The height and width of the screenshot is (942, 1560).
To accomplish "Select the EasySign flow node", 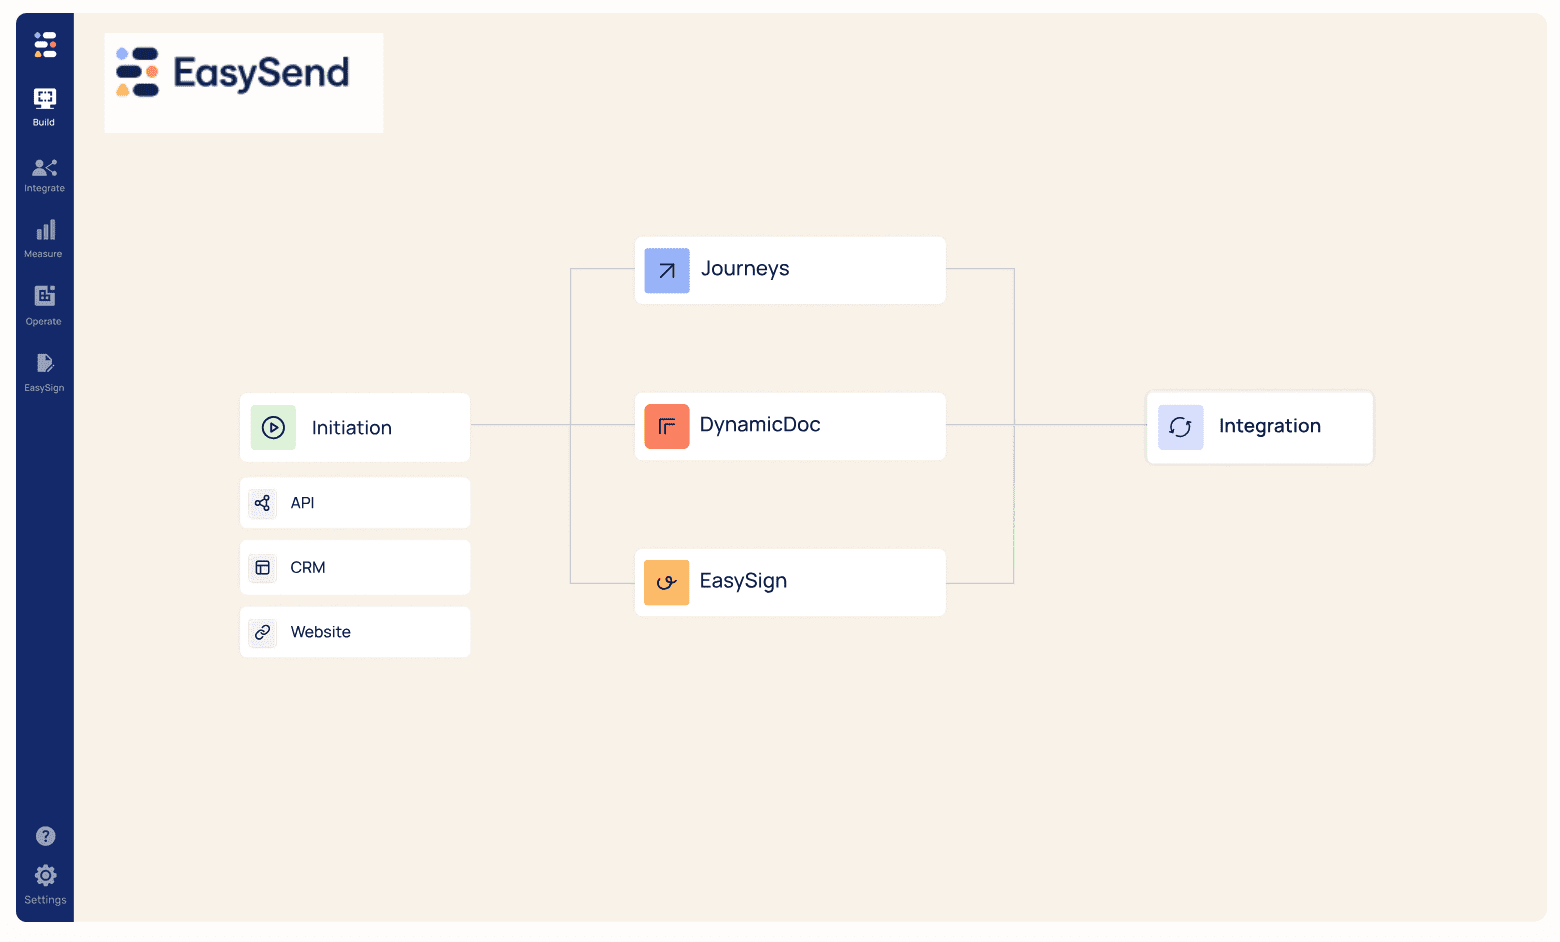I will click(x=790, y=582).
